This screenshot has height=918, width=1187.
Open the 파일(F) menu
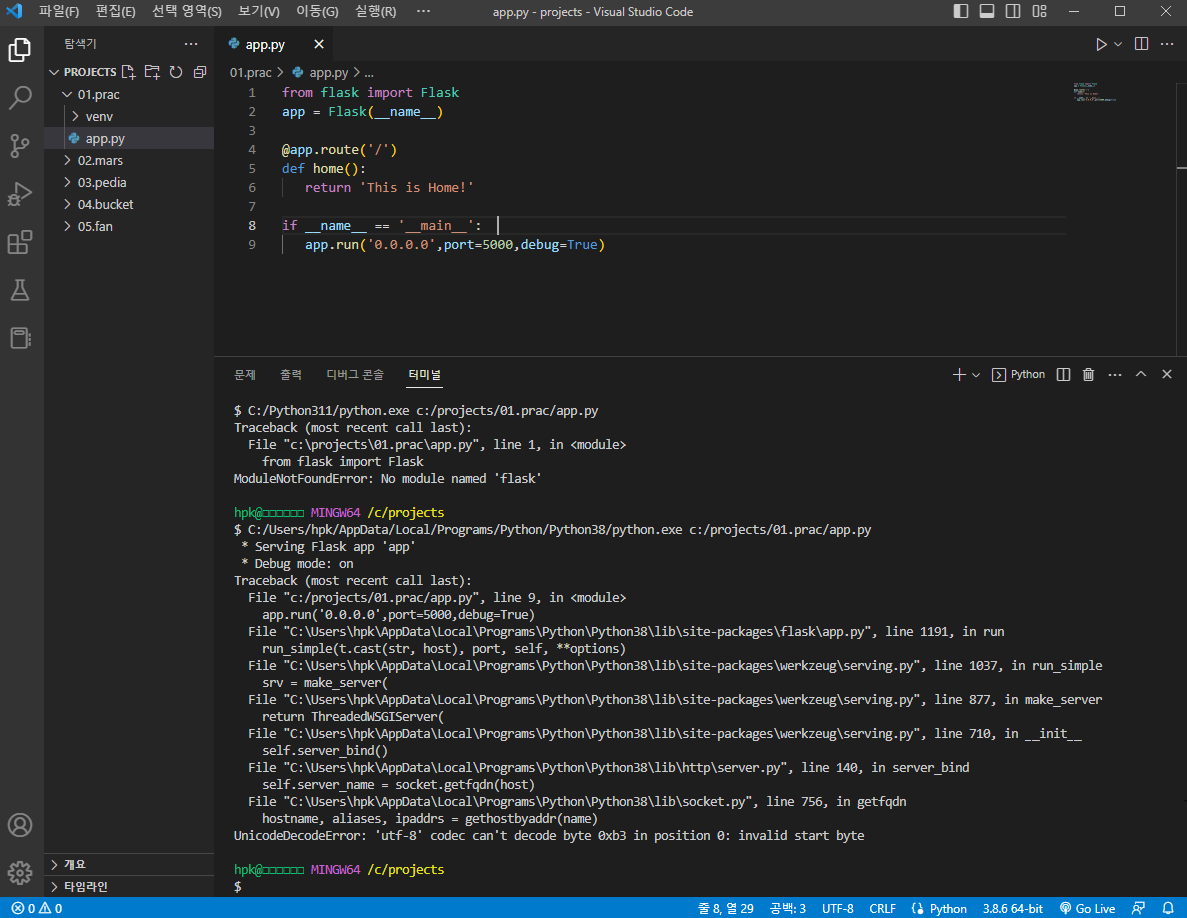(59, 11)
